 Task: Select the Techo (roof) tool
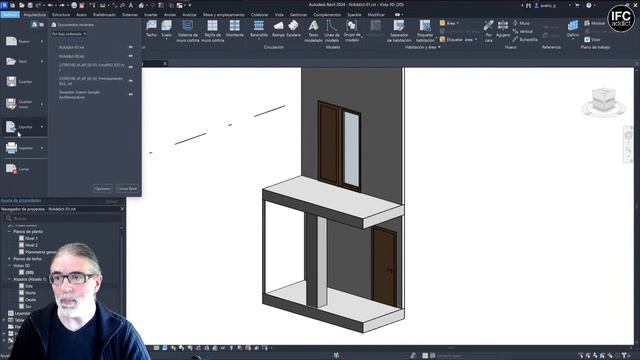click(151, 29)
